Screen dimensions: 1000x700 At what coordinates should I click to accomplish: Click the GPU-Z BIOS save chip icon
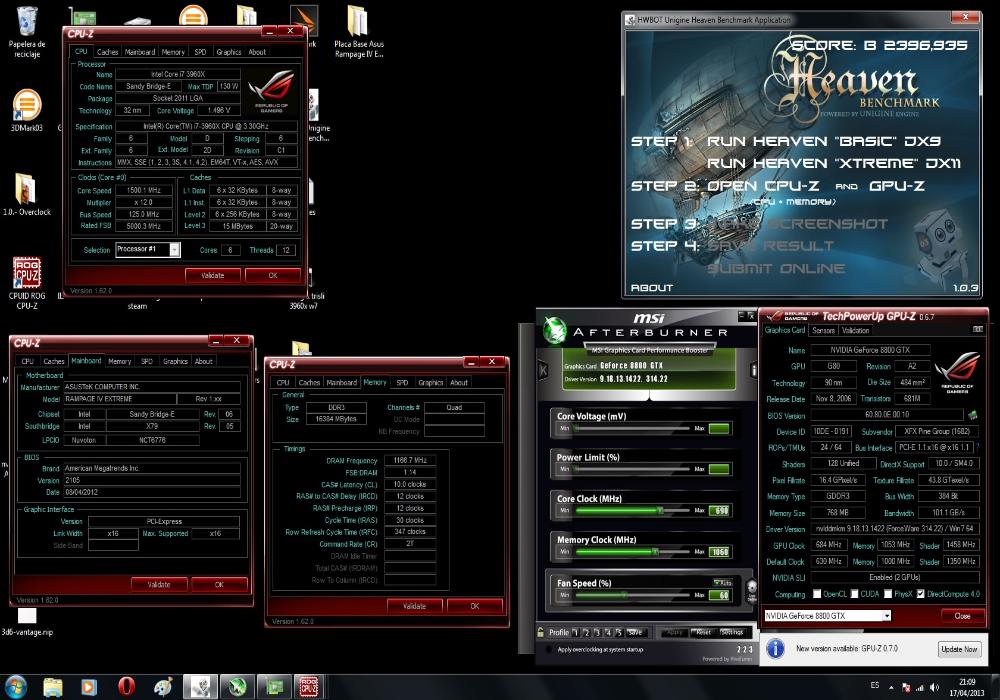[973, 416]
